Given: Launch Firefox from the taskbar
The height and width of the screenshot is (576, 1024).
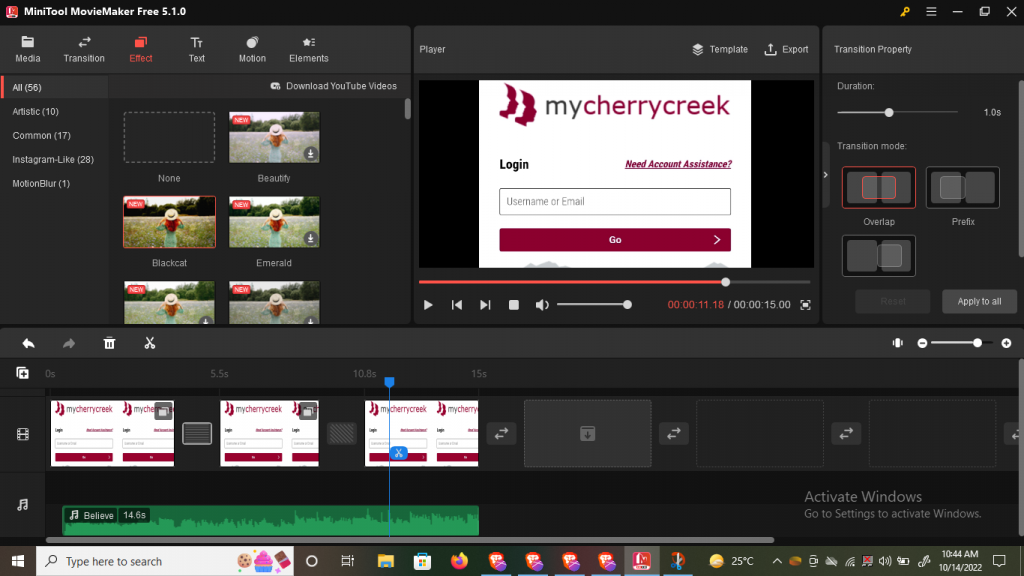Looking at the screenshot, I should pos(459,561).
